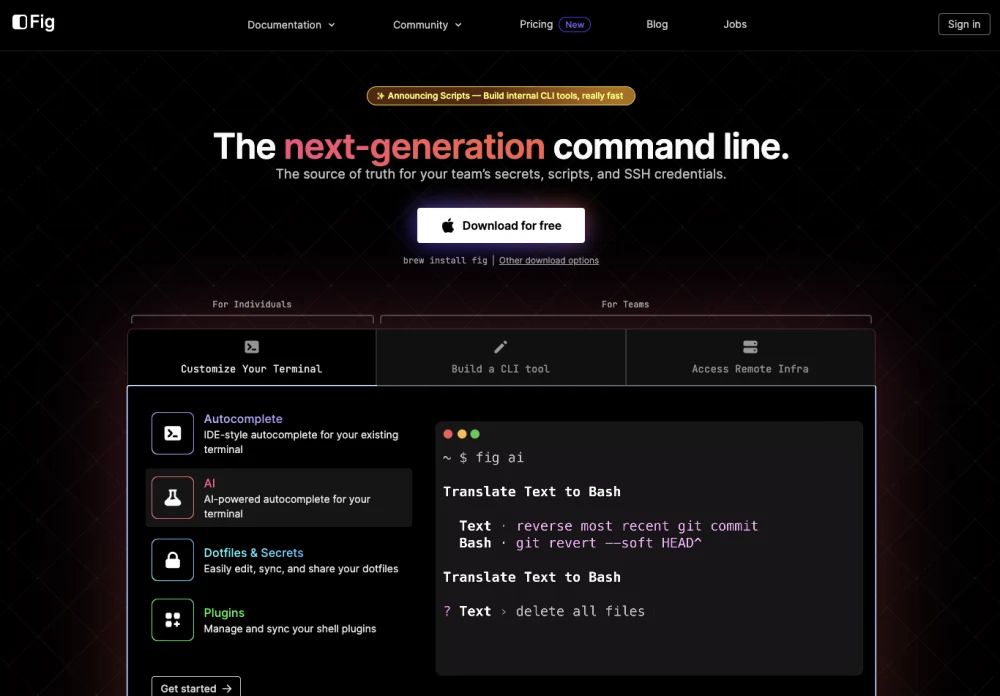1000x696 pixels.
Task: Click the For Teams label
Action: pyautogui.click(x=625, y=304)
